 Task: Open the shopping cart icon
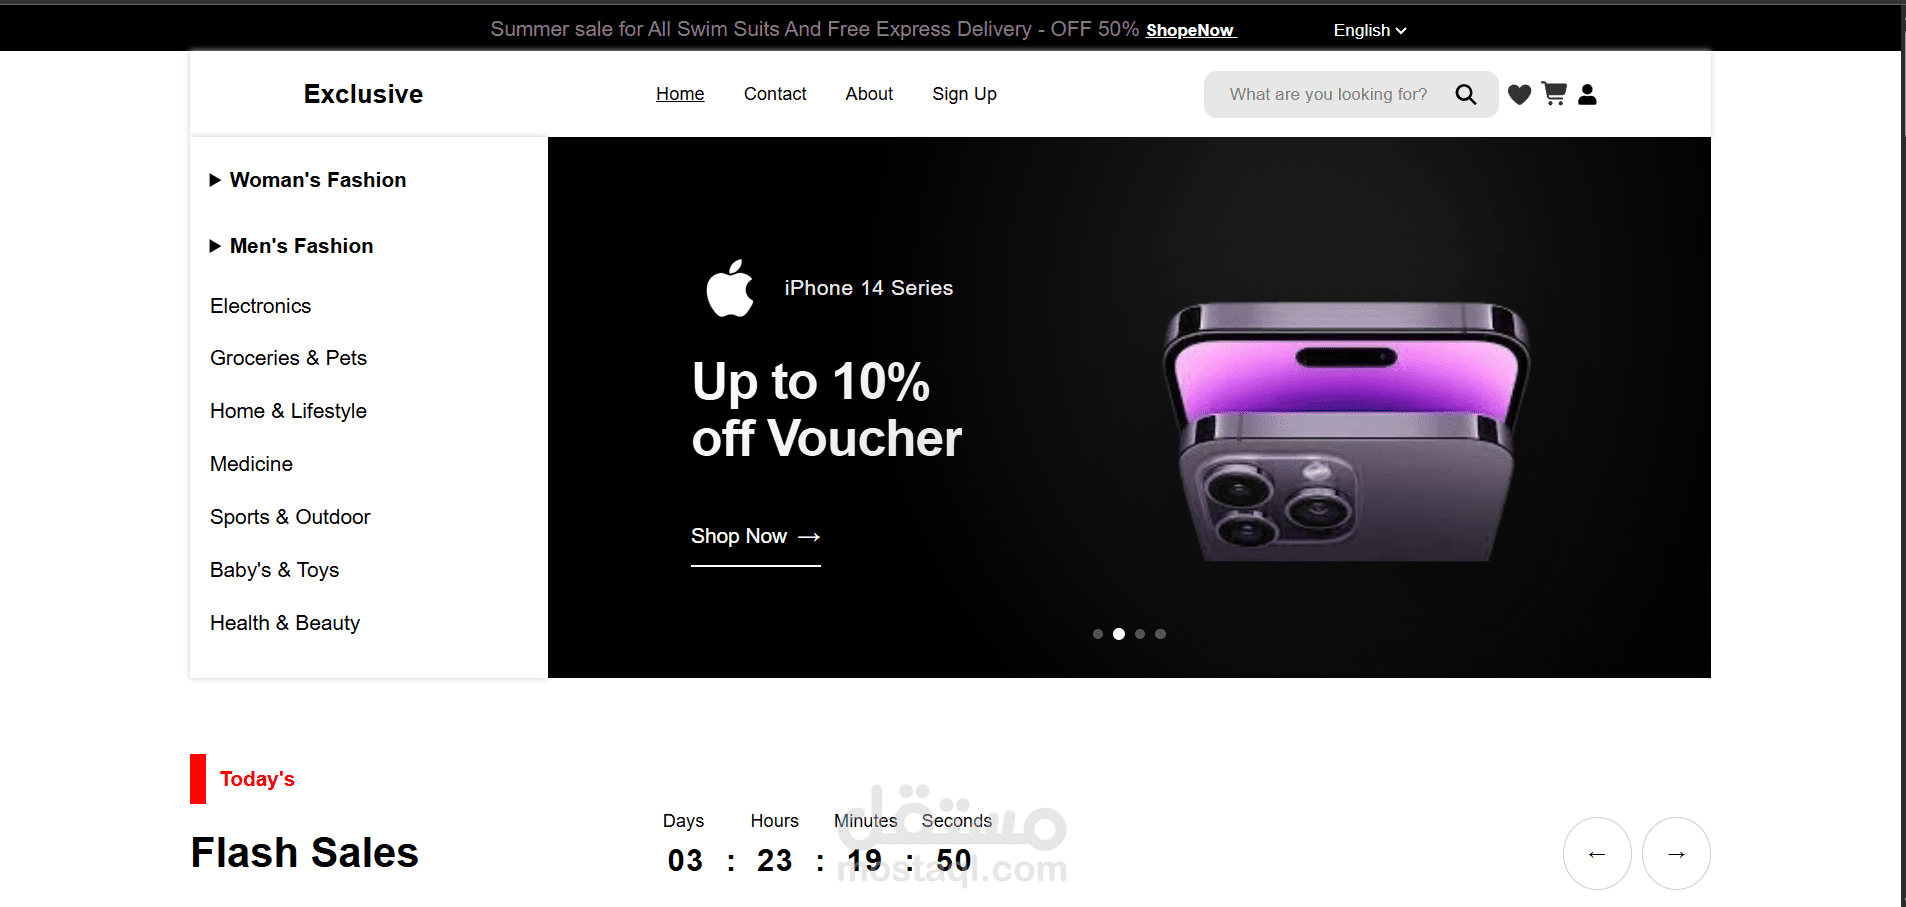(1554, 94)
